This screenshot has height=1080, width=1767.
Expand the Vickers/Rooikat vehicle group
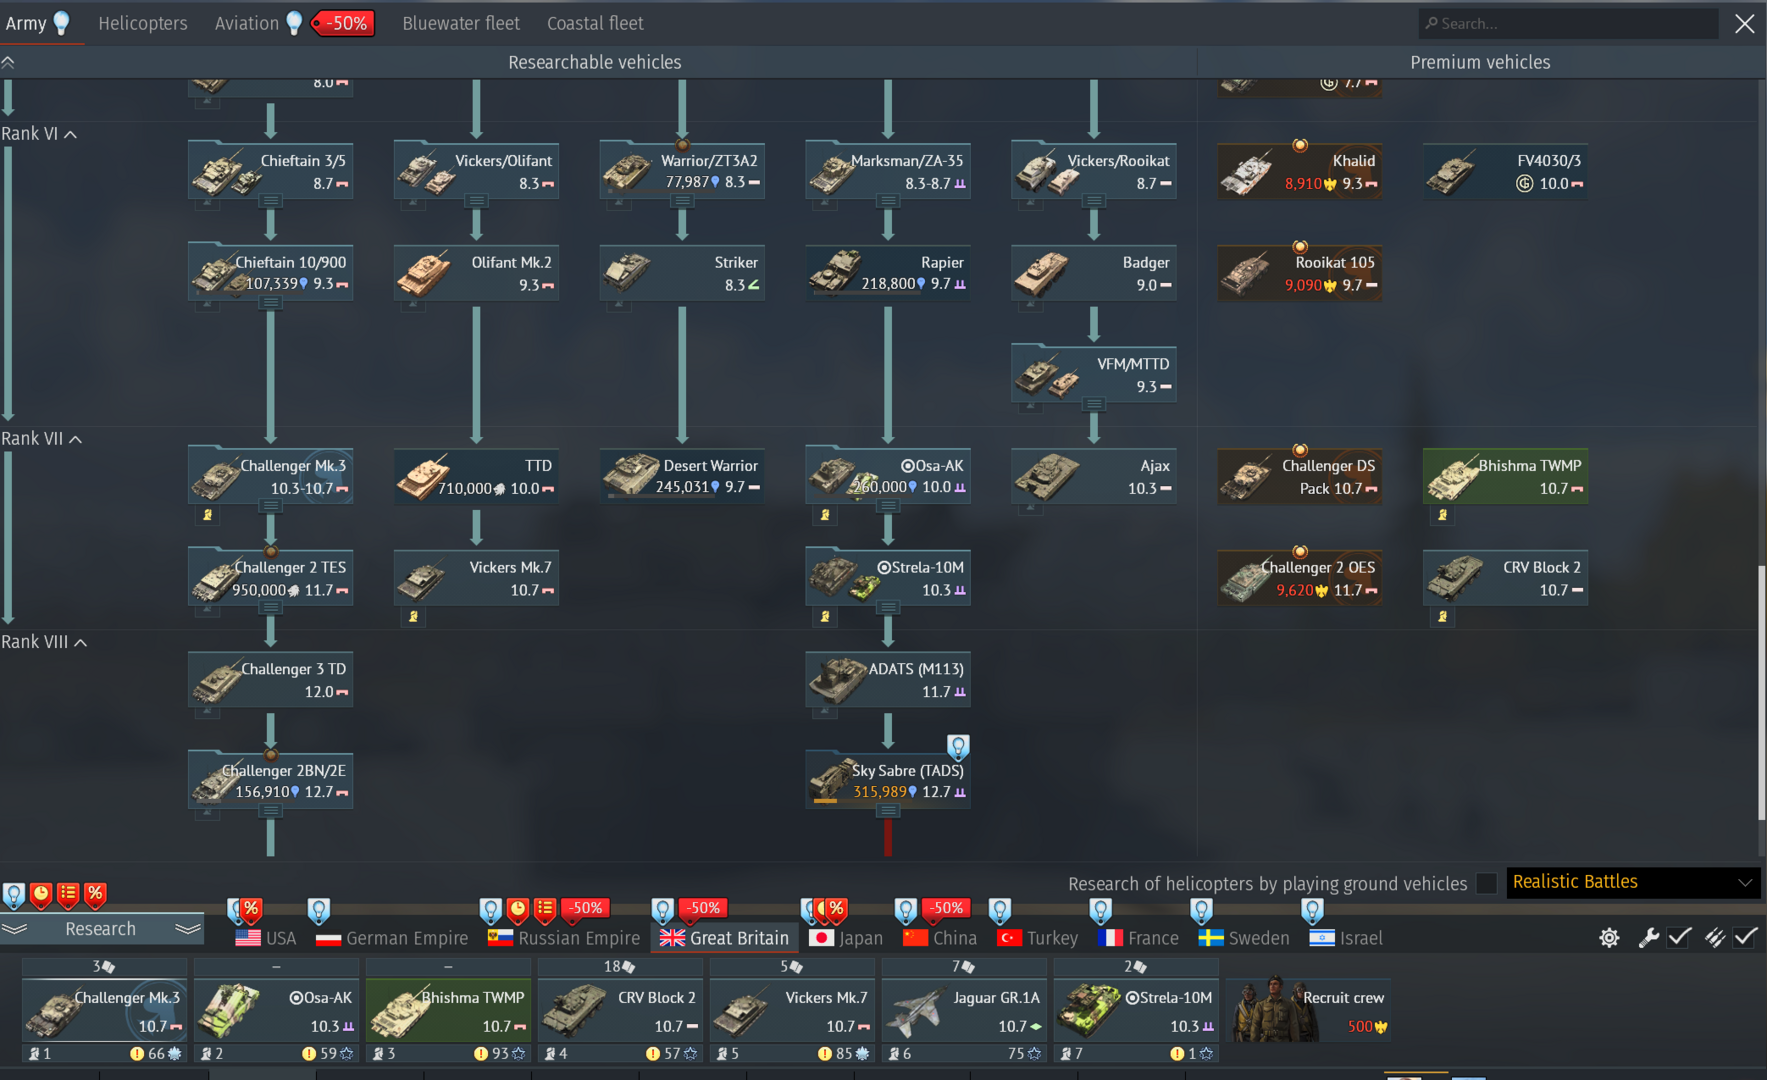(x=1094, y=201)
